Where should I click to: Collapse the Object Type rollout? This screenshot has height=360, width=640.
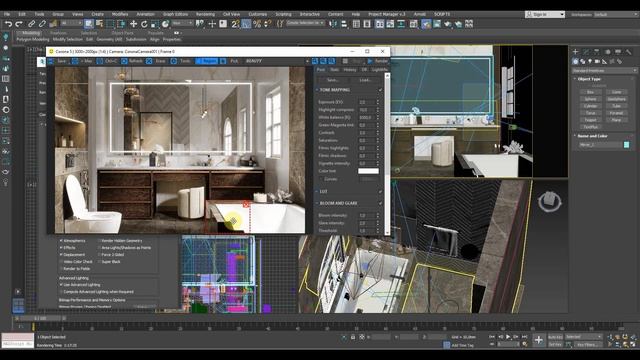tap(575, 79)
